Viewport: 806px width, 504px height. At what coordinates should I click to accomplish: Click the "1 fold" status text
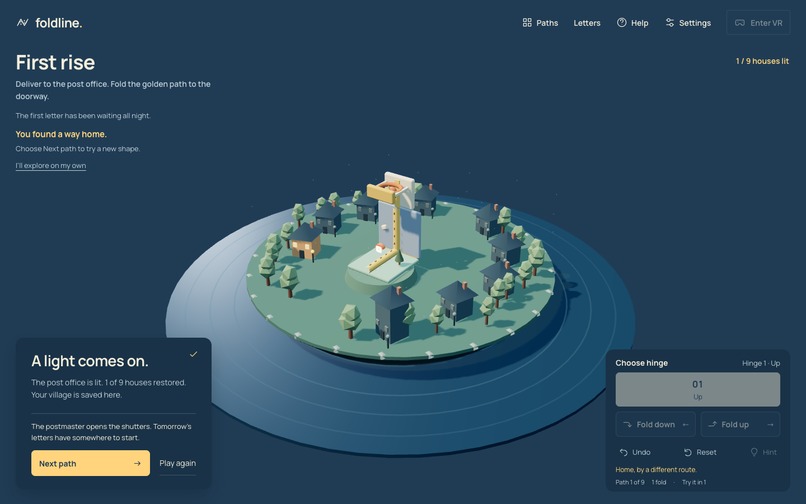click(659, 482)
